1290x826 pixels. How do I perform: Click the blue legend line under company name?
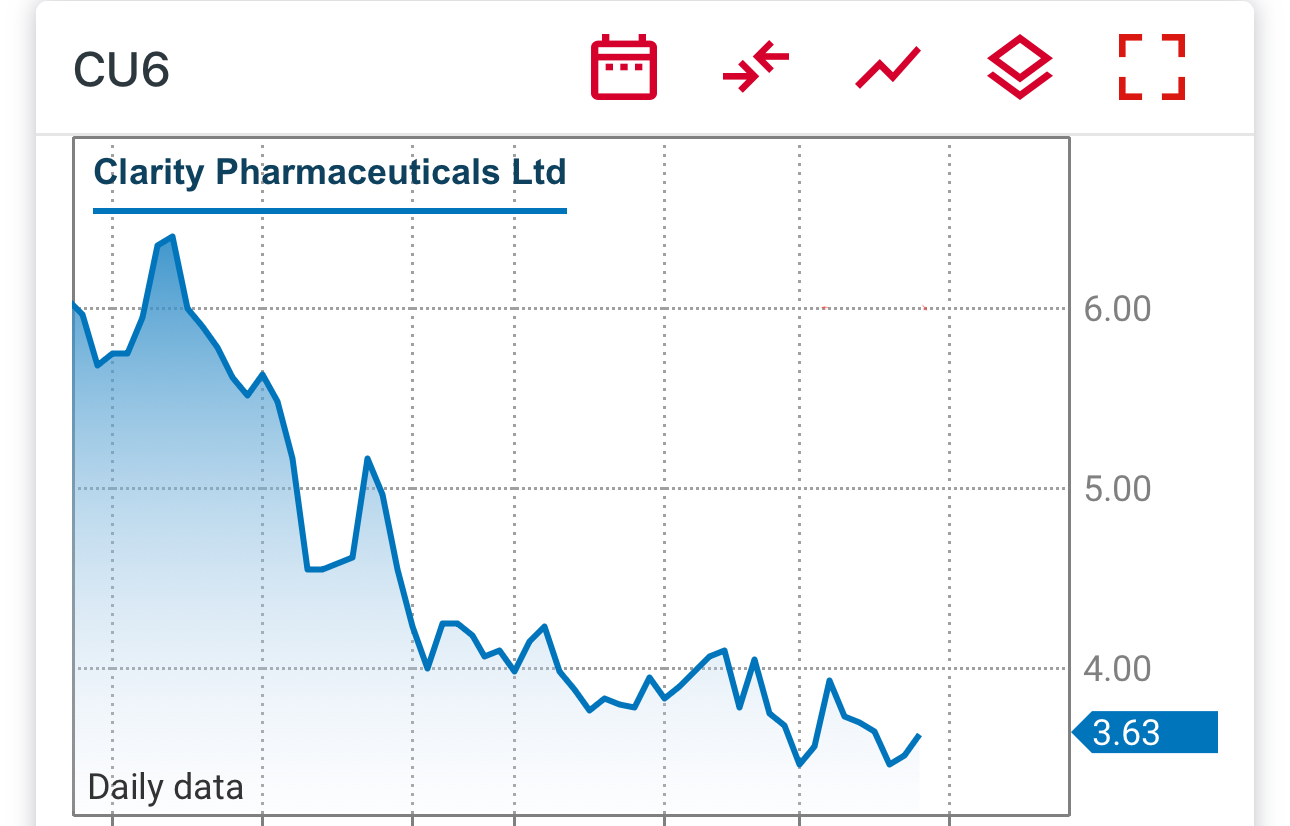click(x=330, y=211)
